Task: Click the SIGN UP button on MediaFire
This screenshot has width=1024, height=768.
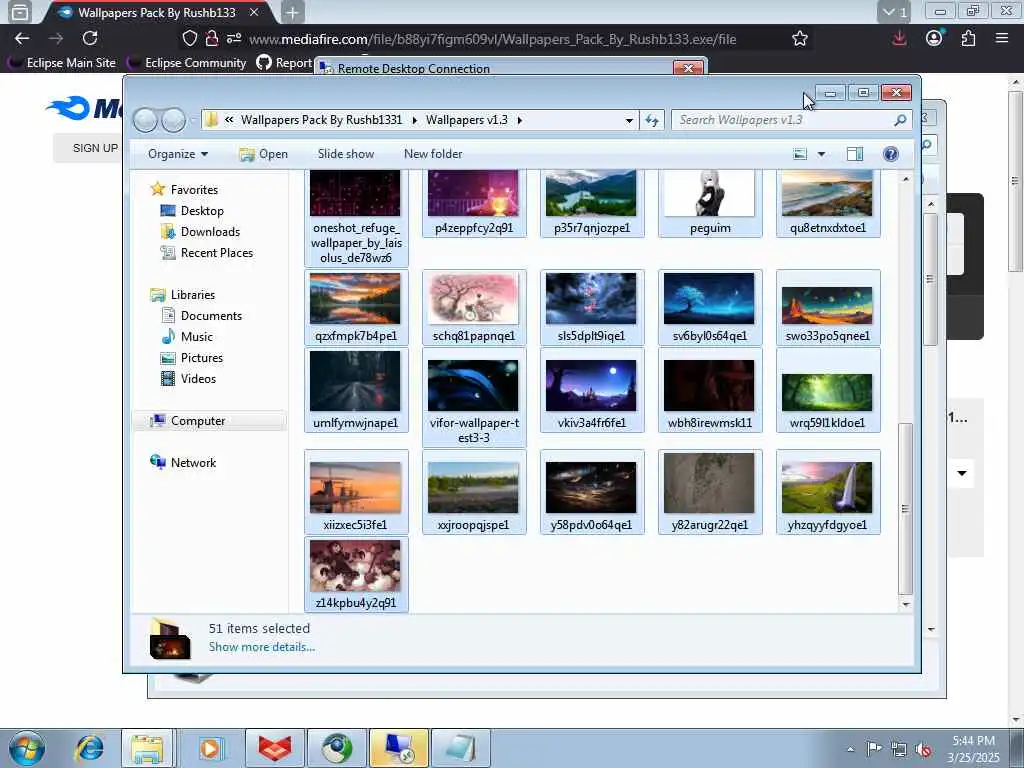Action: [95, 148]
